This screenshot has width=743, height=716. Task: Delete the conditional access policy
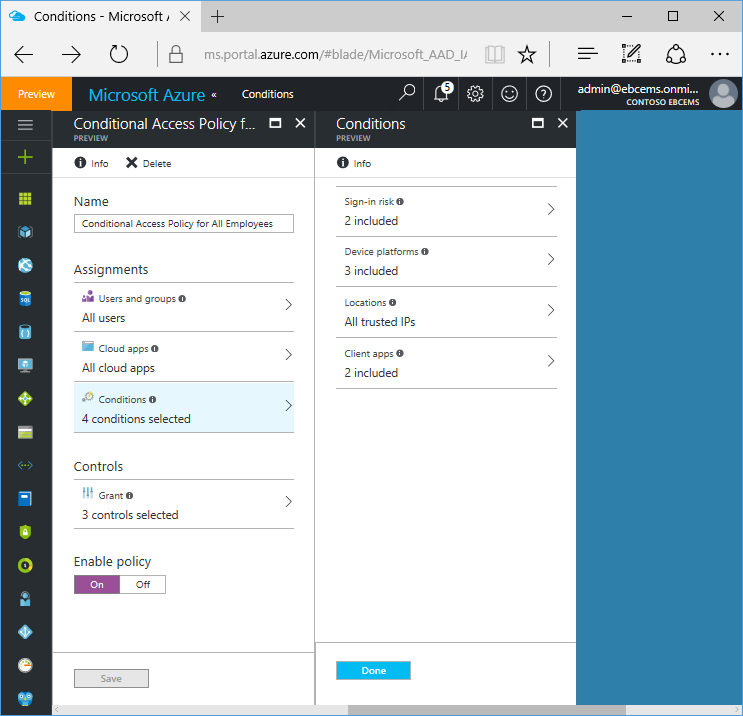pyautogui.click(x=148, y=163)
